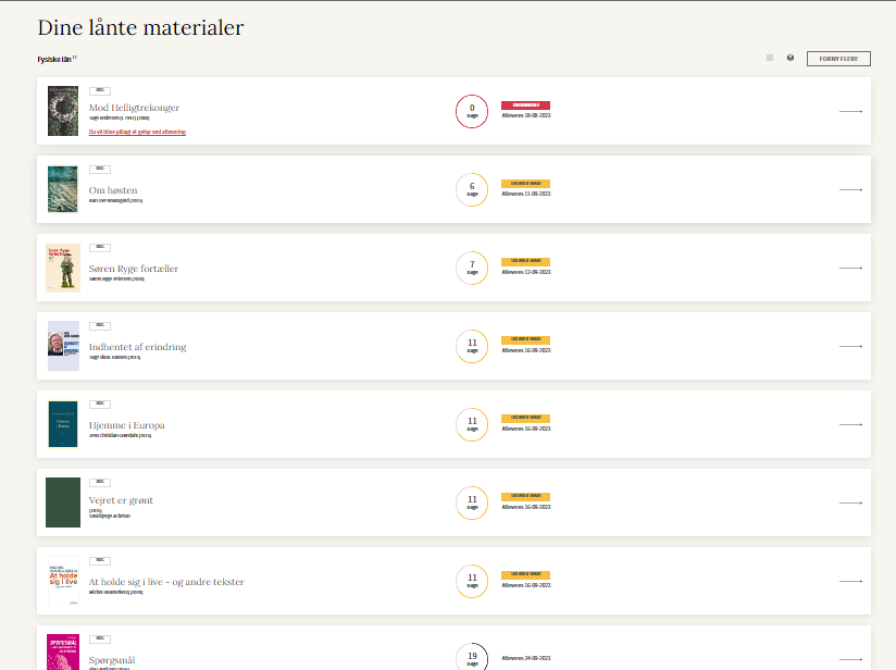Open details arrow for Om høsten
Image resolution: width=896 pixels, height=670 pixels.
(x=850, y=189)
